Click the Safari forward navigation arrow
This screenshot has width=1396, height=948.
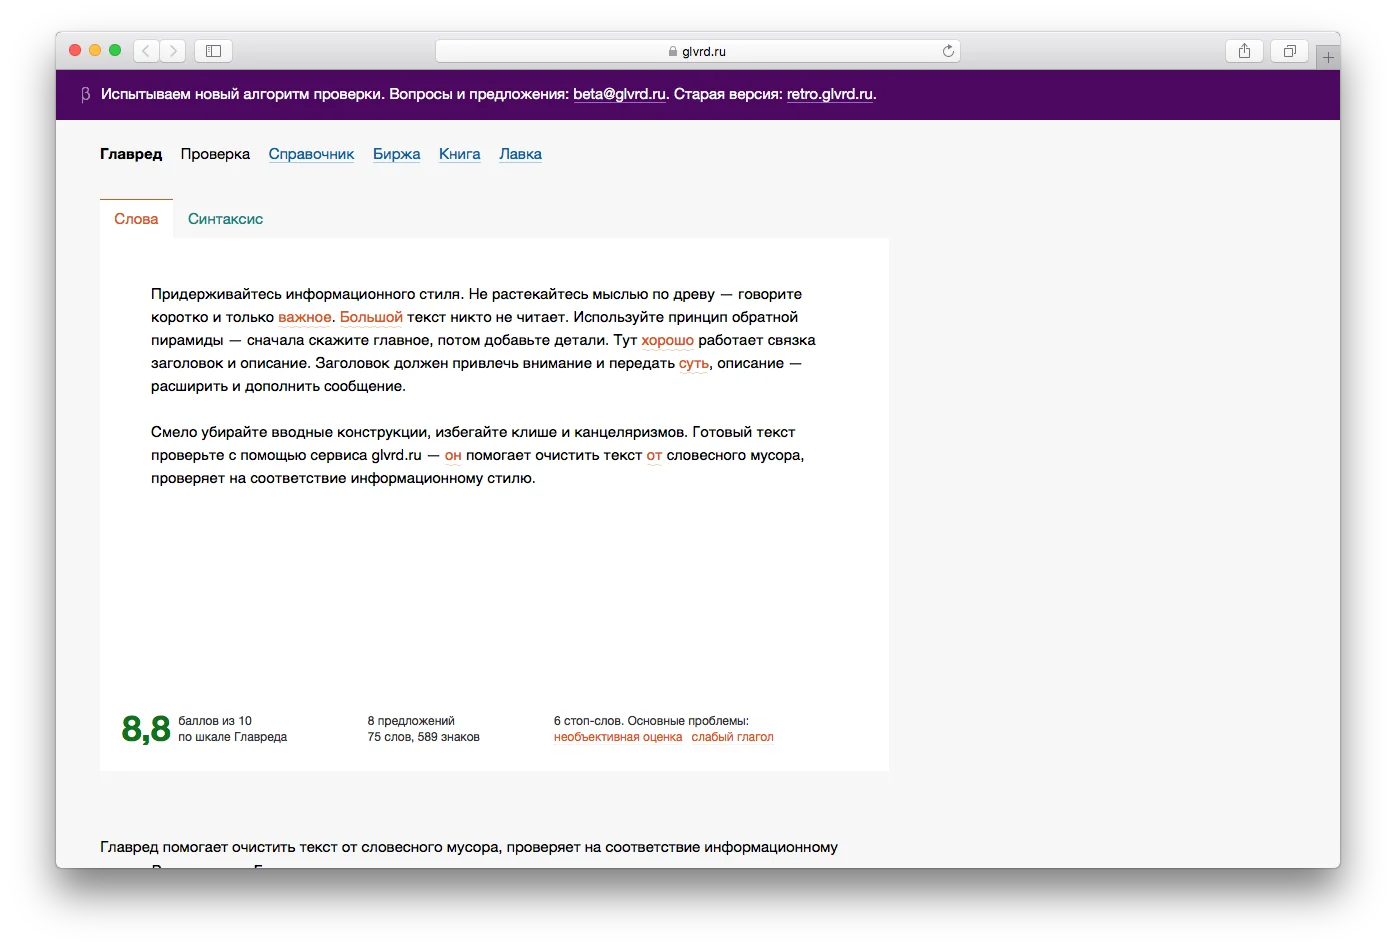click(x=173, y=51)
